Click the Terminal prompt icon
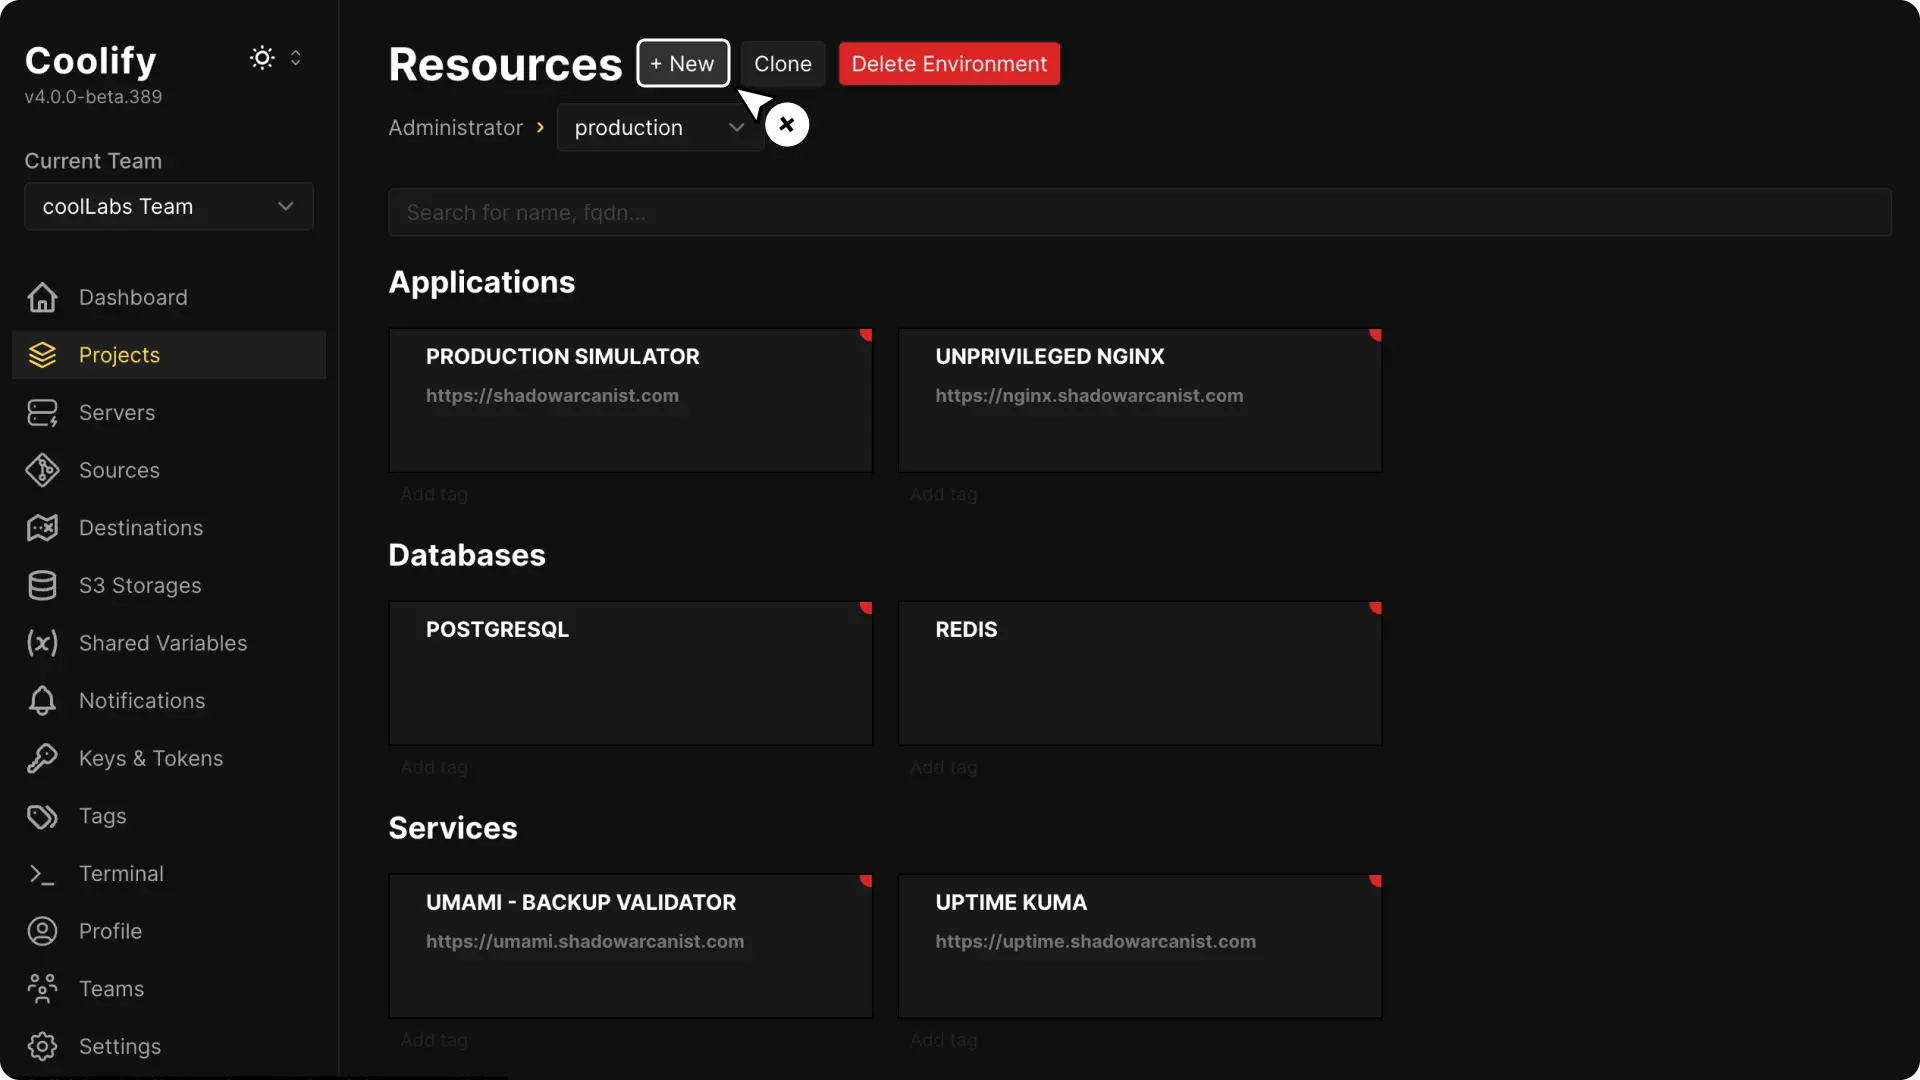Image resolution: width=1920 pixels, height=1080 pixels. click(x=42, y=874)
